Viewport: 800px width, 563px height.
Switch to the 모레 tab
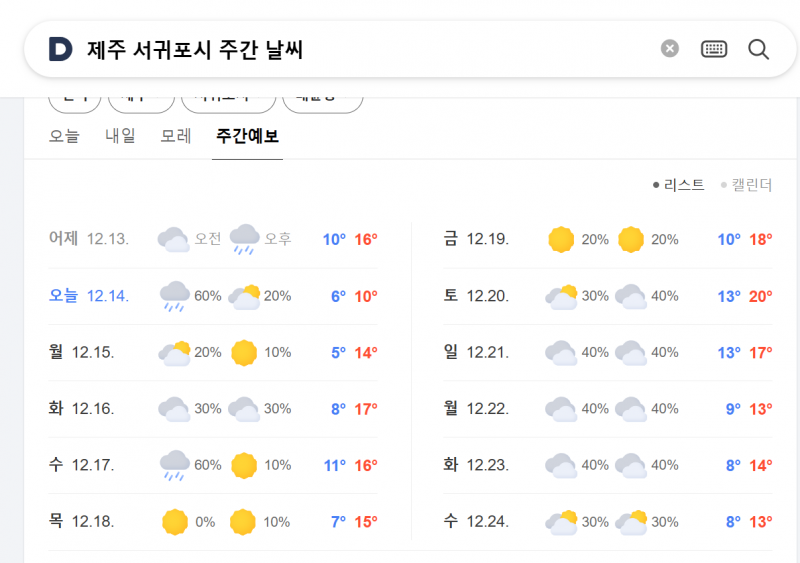click(176, 136)
